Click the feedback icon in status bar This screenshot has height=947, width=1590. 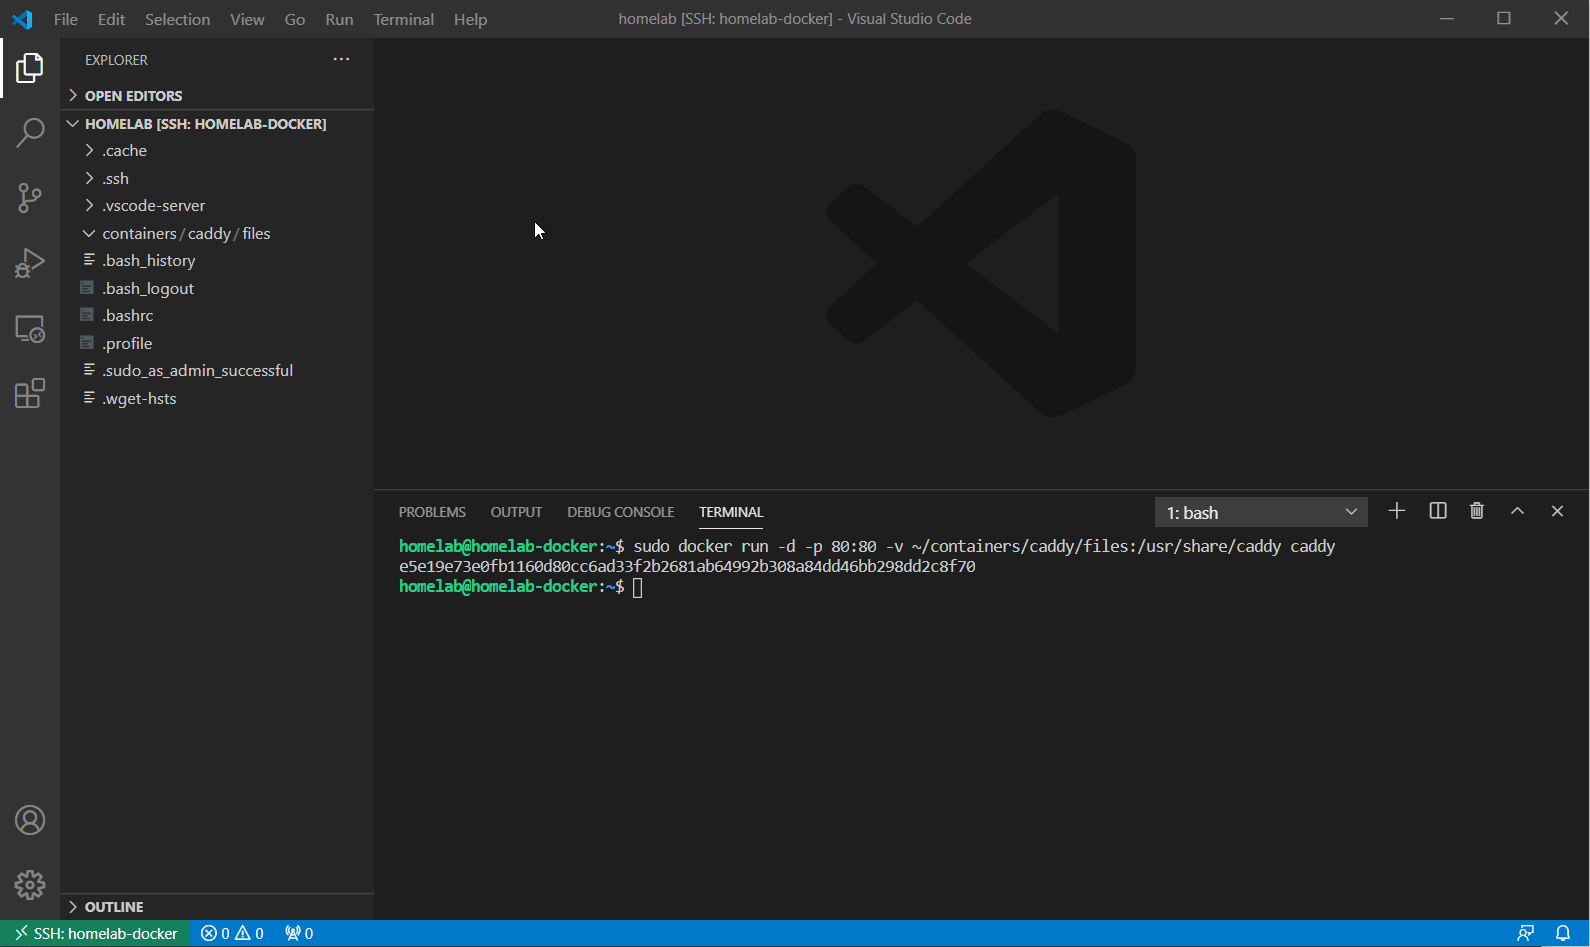(1525, 933)
